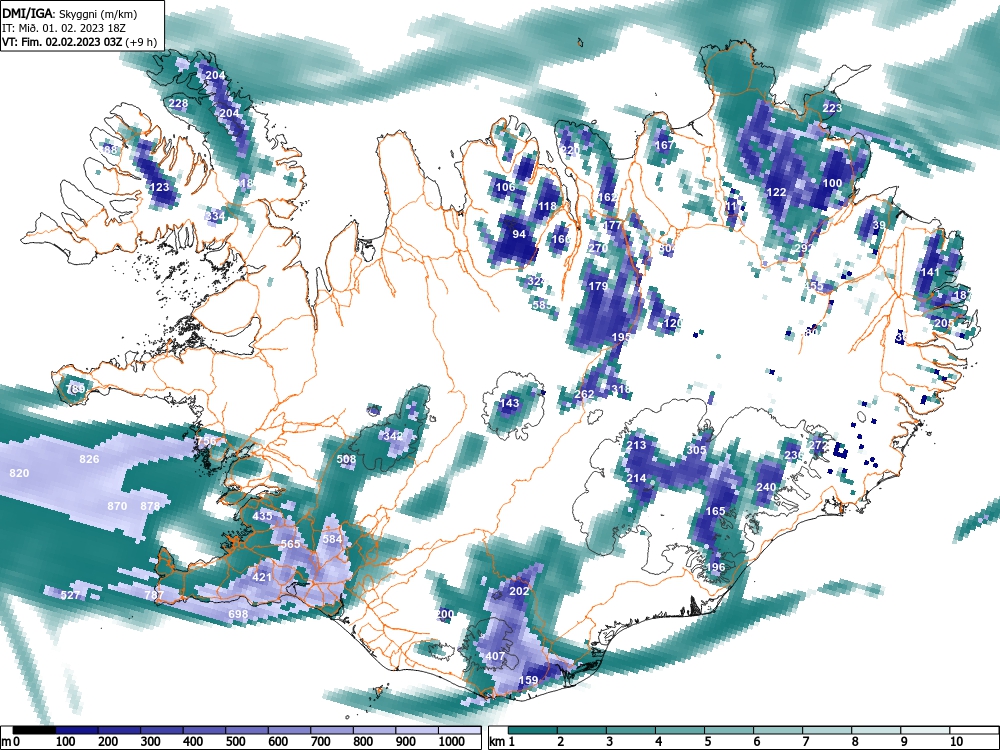Click the 94 visibility value in the north
1000x750 pixels.
point(519,234)
